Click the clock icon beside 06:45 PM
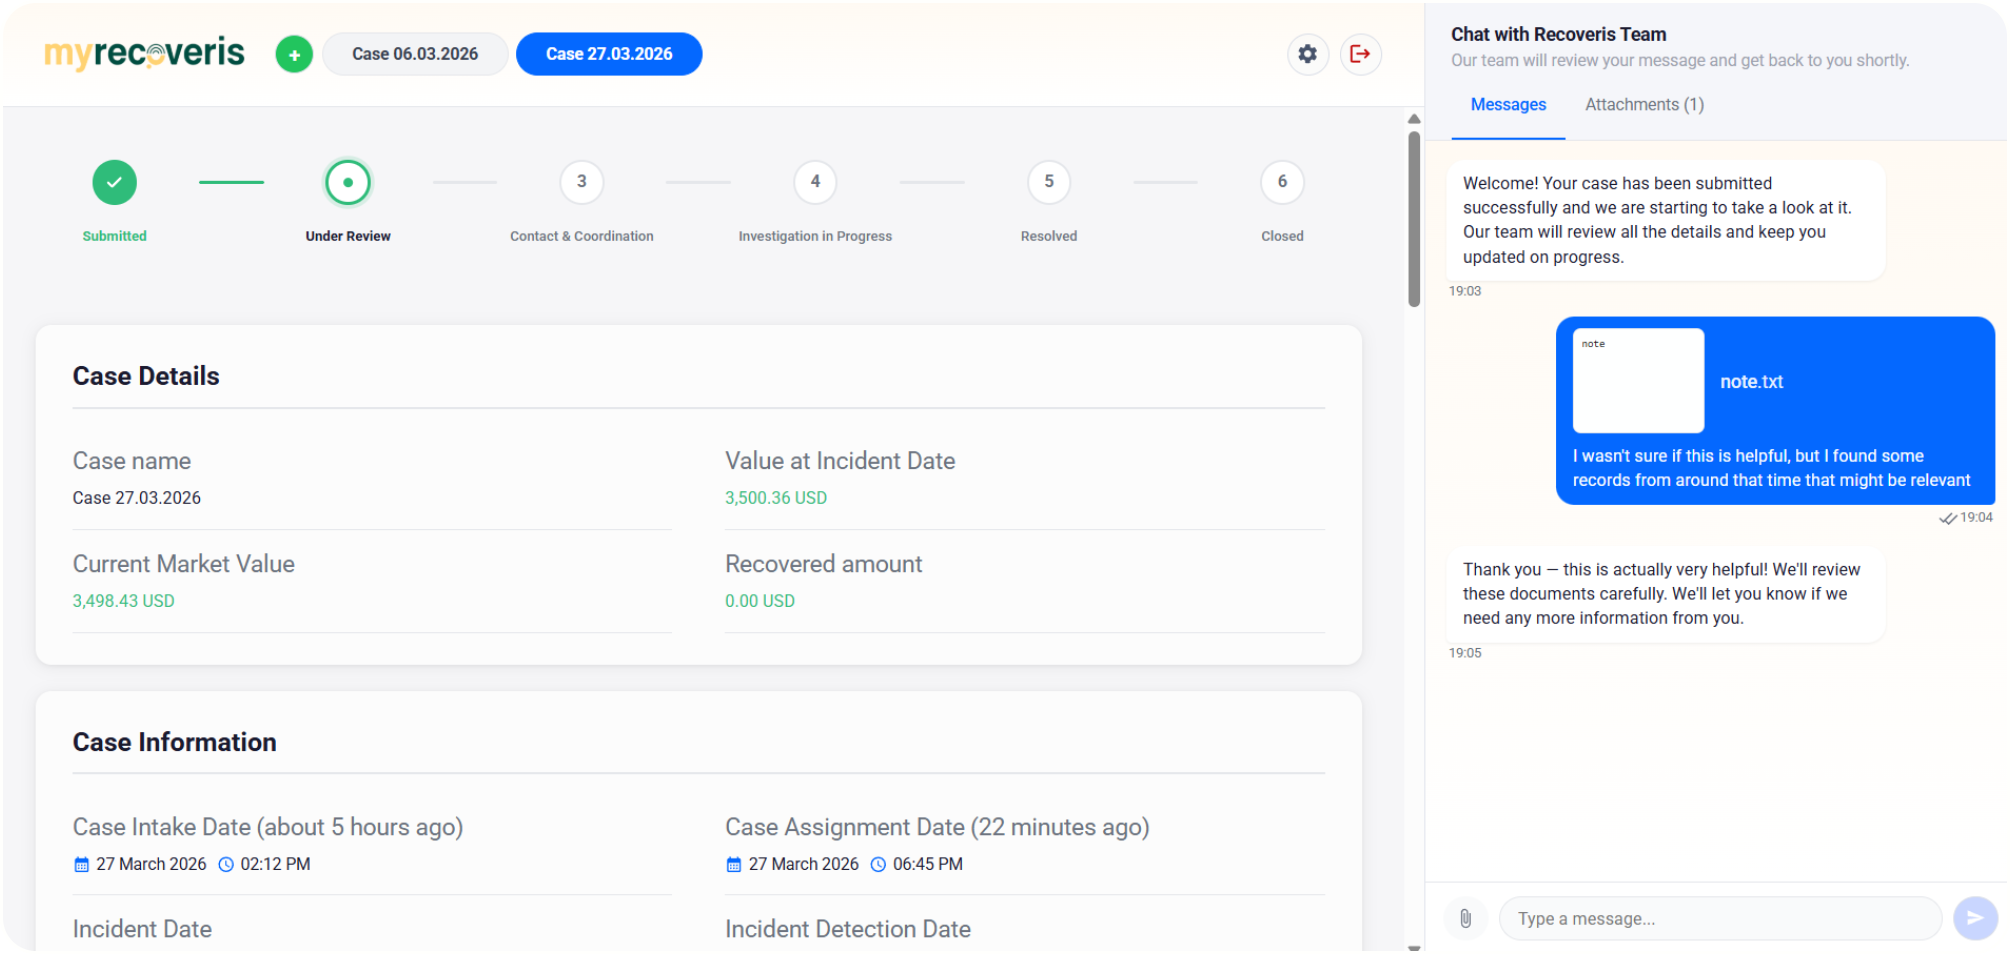This screenshot has width=2010, height=954. coord(878,865)
